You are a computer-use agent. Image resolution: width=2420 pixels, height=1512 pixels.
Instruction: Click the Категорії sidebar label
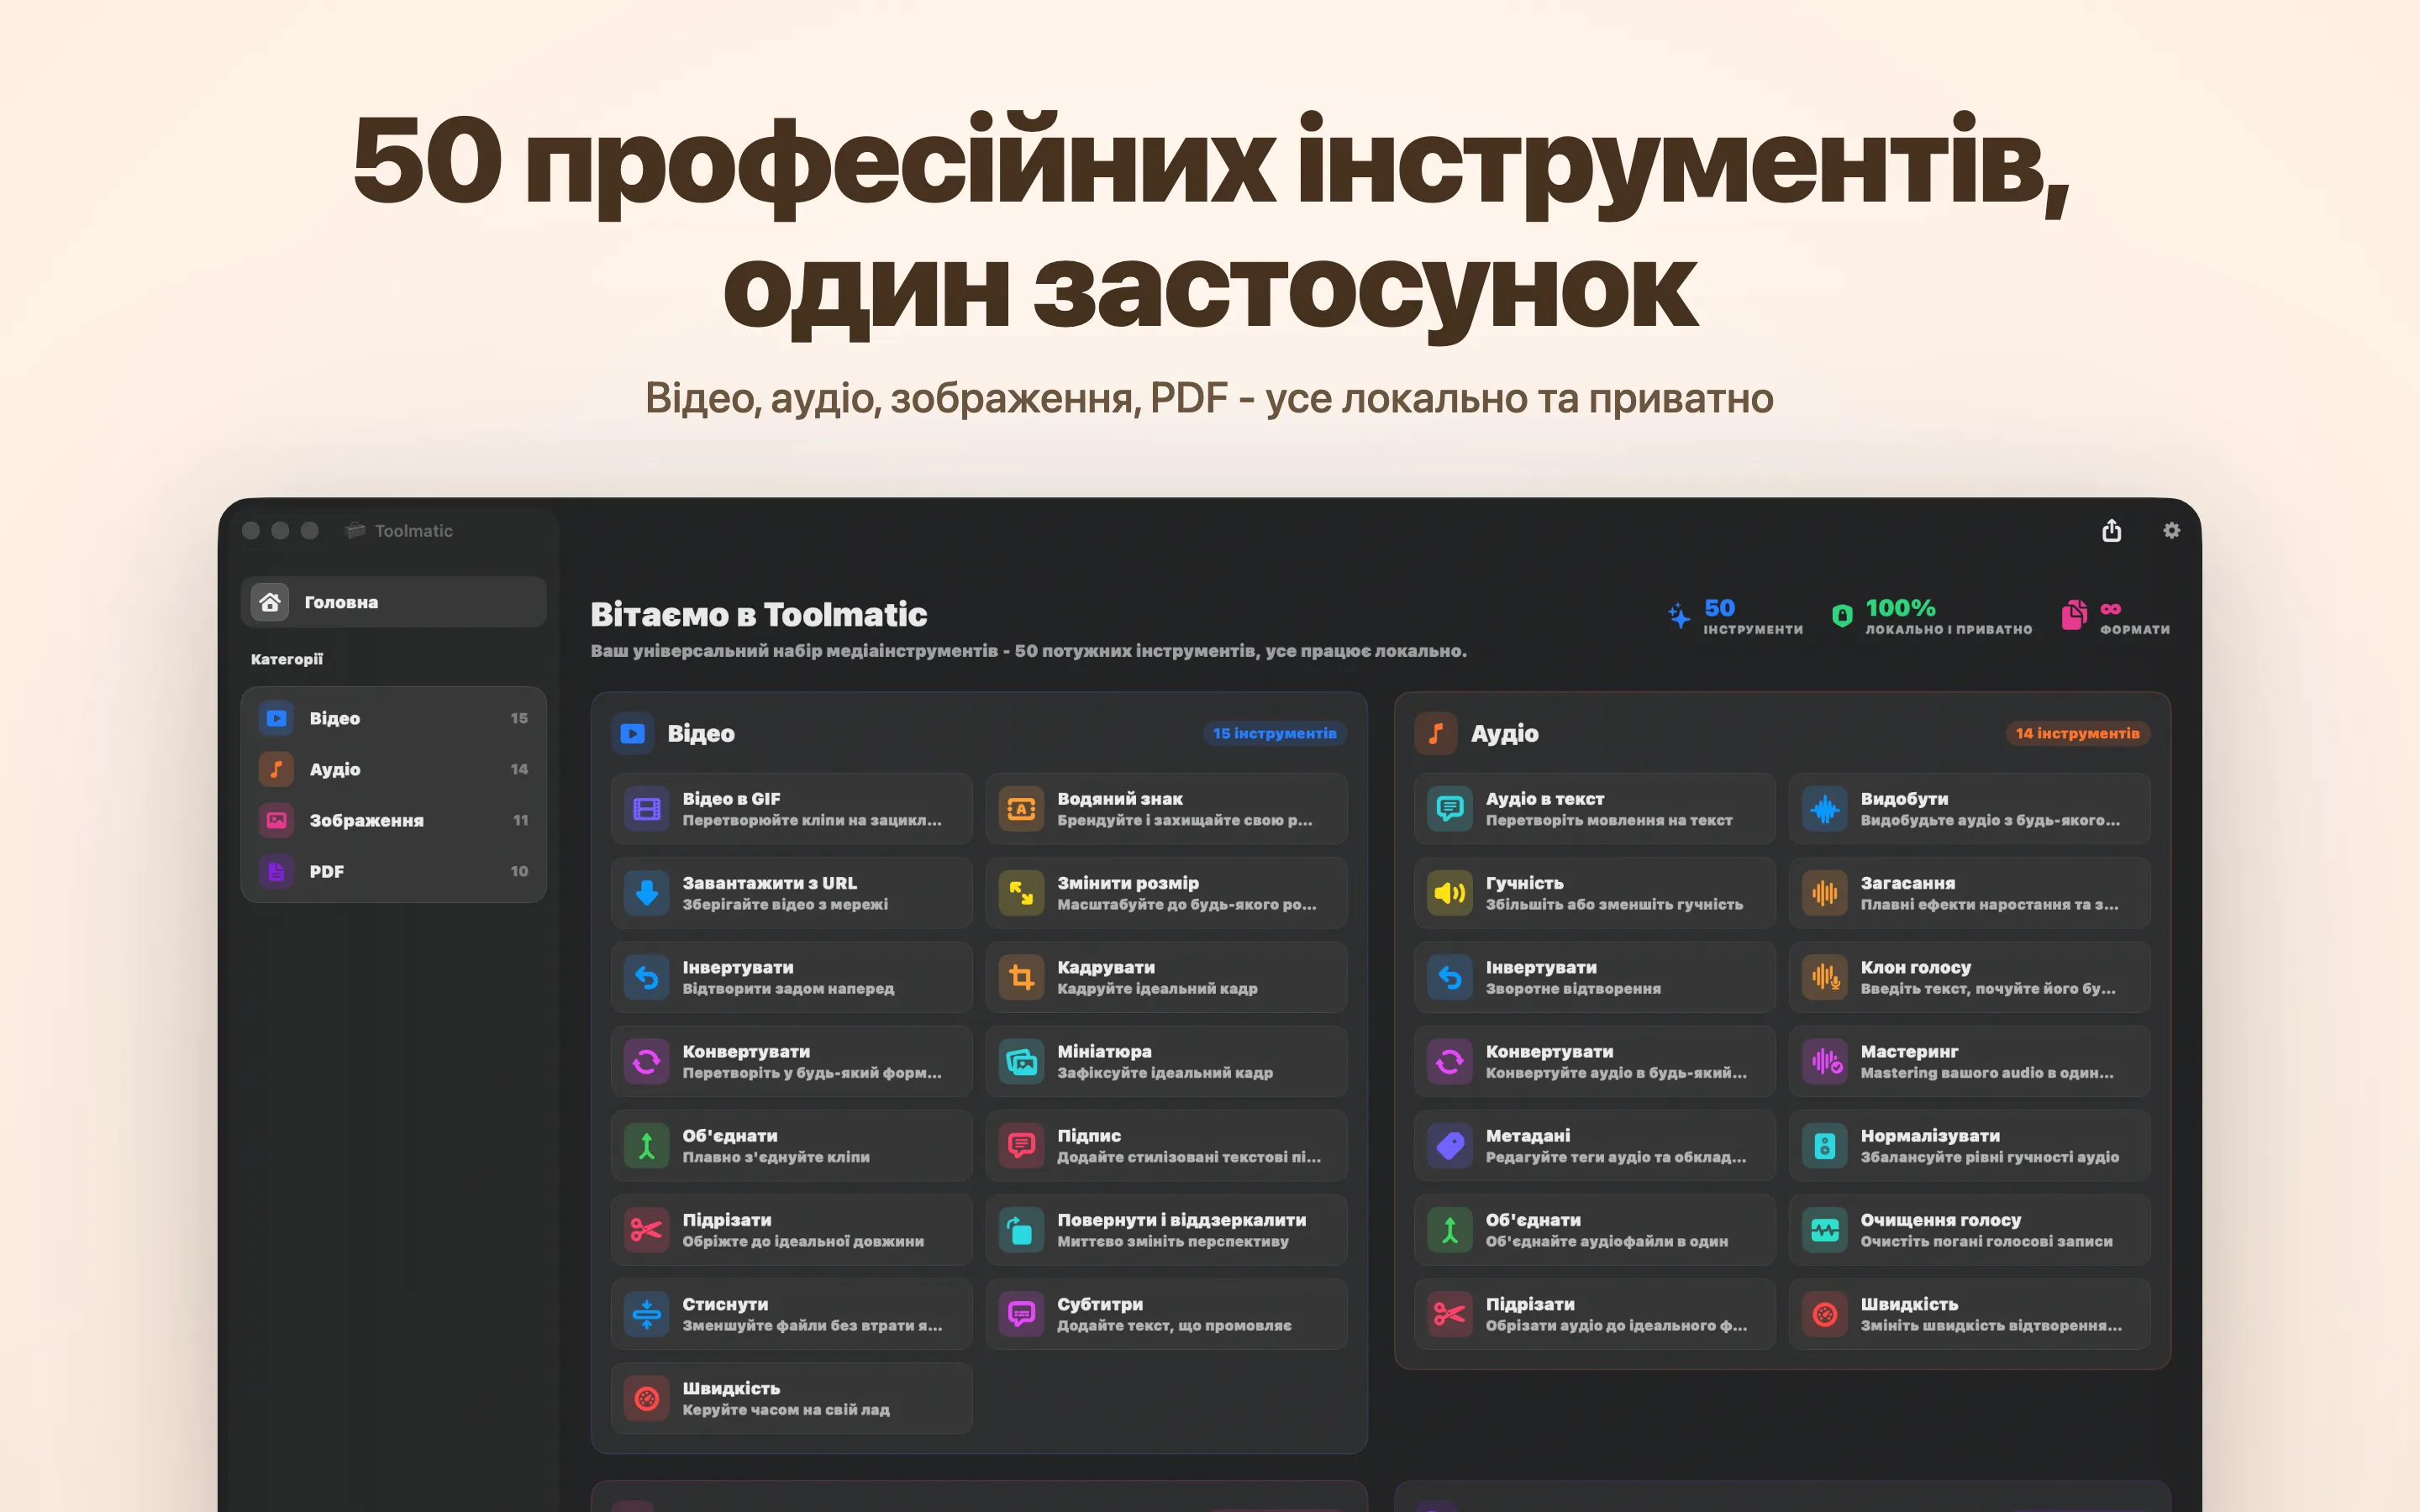(287, 659)
